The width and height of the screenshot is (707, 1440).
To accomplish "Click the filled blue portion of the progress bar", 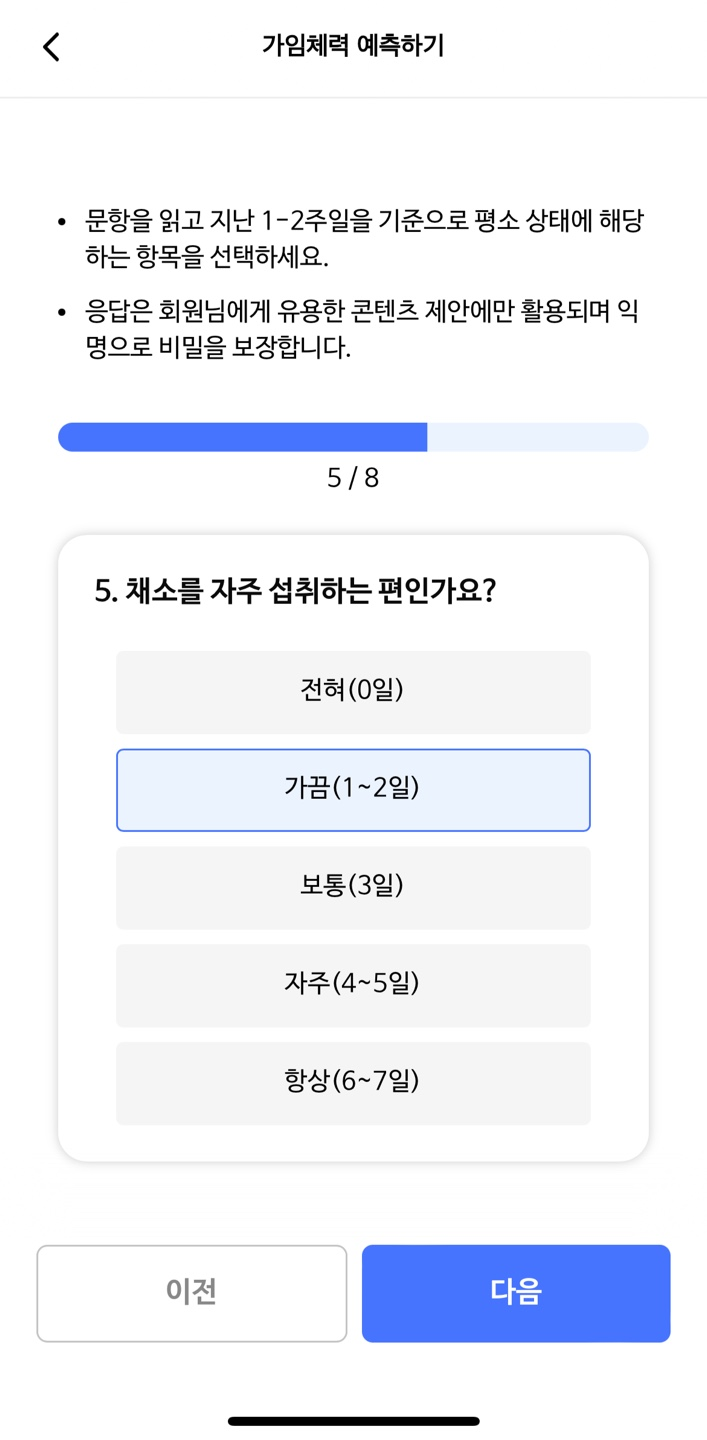I will coord(240,436).
